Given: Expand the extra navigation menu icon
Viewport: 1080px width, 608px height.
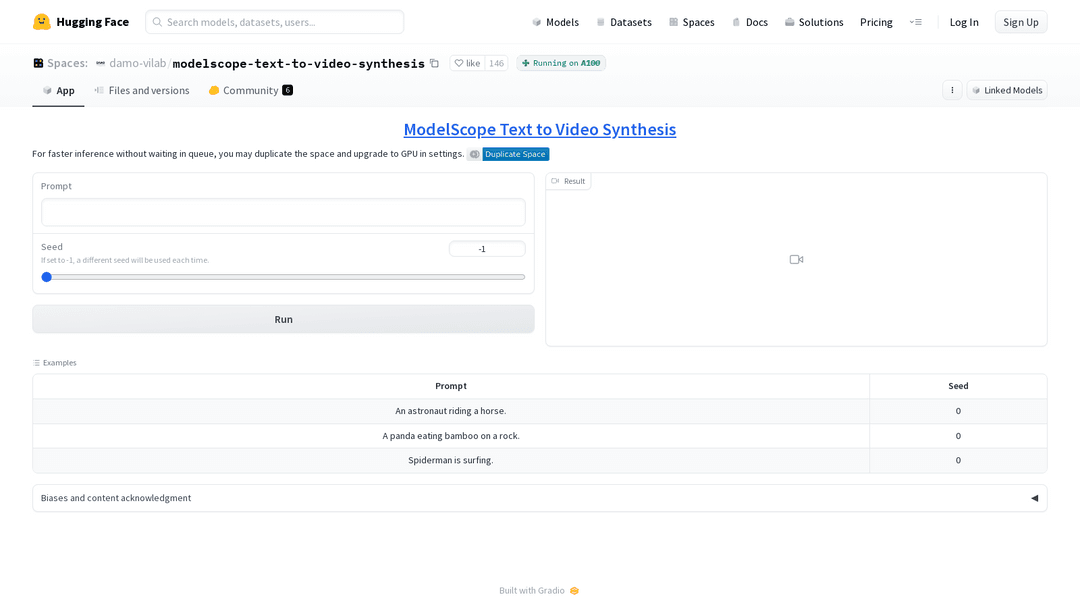Looking at the screenshot, I should [915, 22].
